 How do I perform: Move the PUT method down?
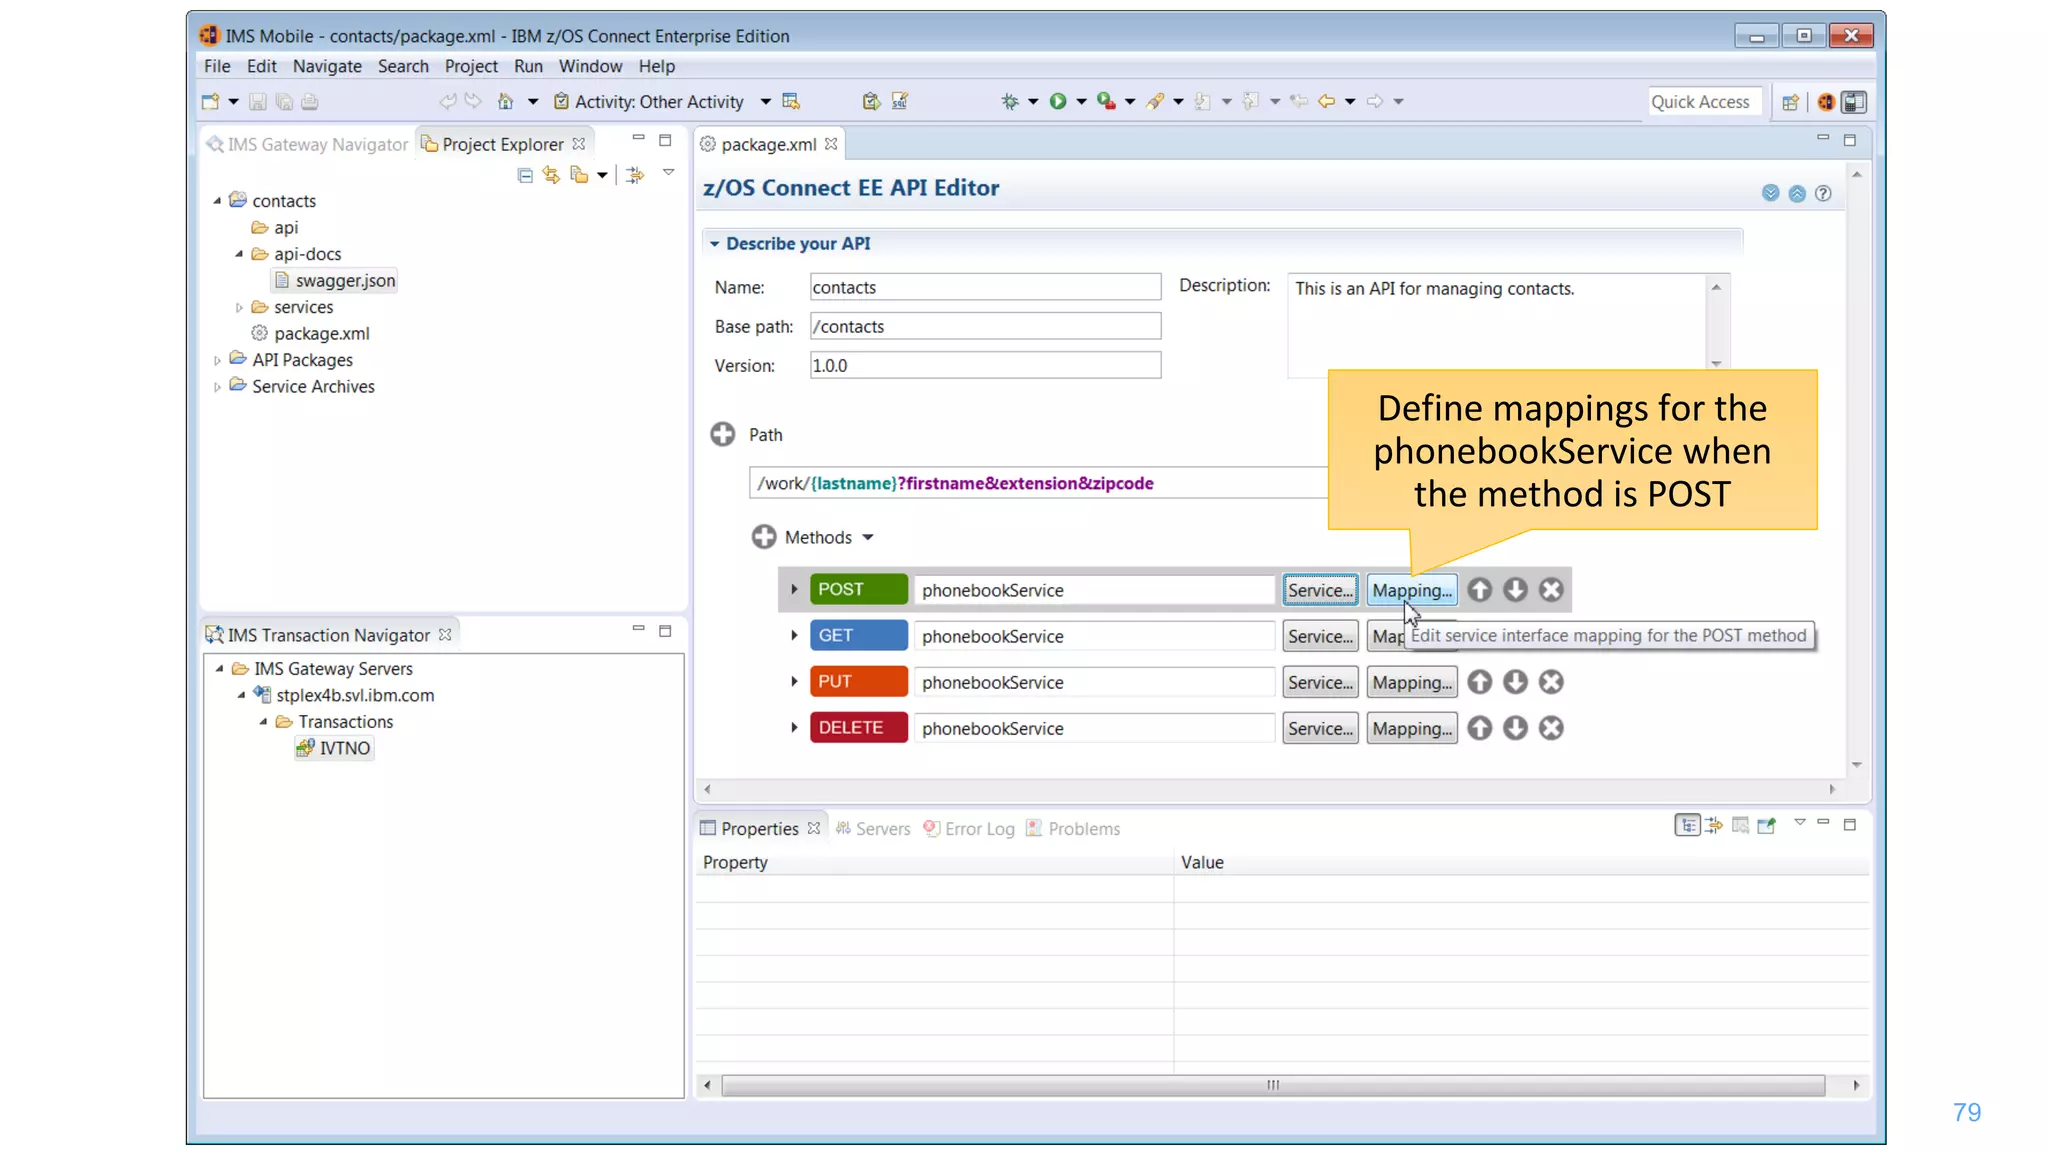[1515, 682]
